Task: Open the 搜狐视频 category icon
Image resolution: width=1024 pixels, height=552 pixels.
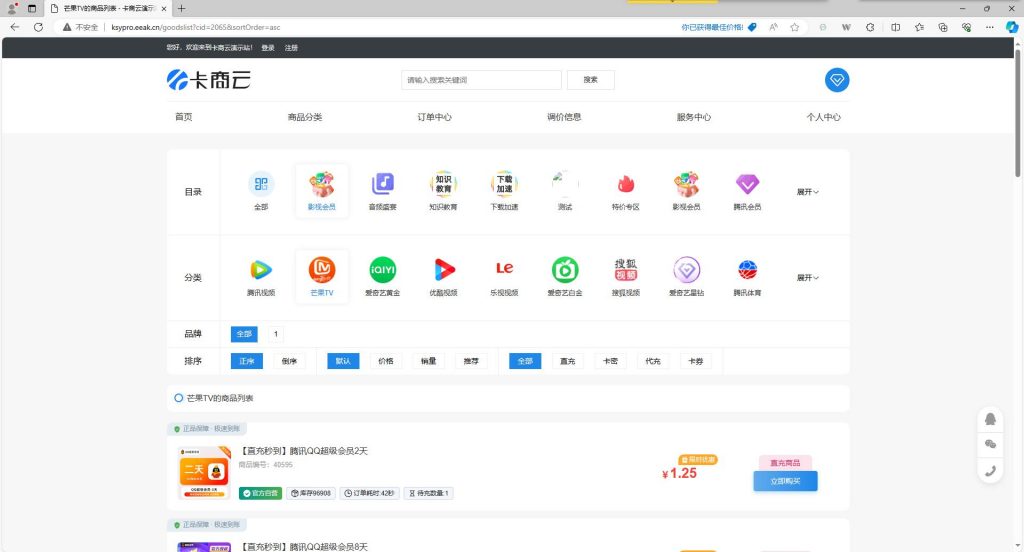Action: (626, 269)
